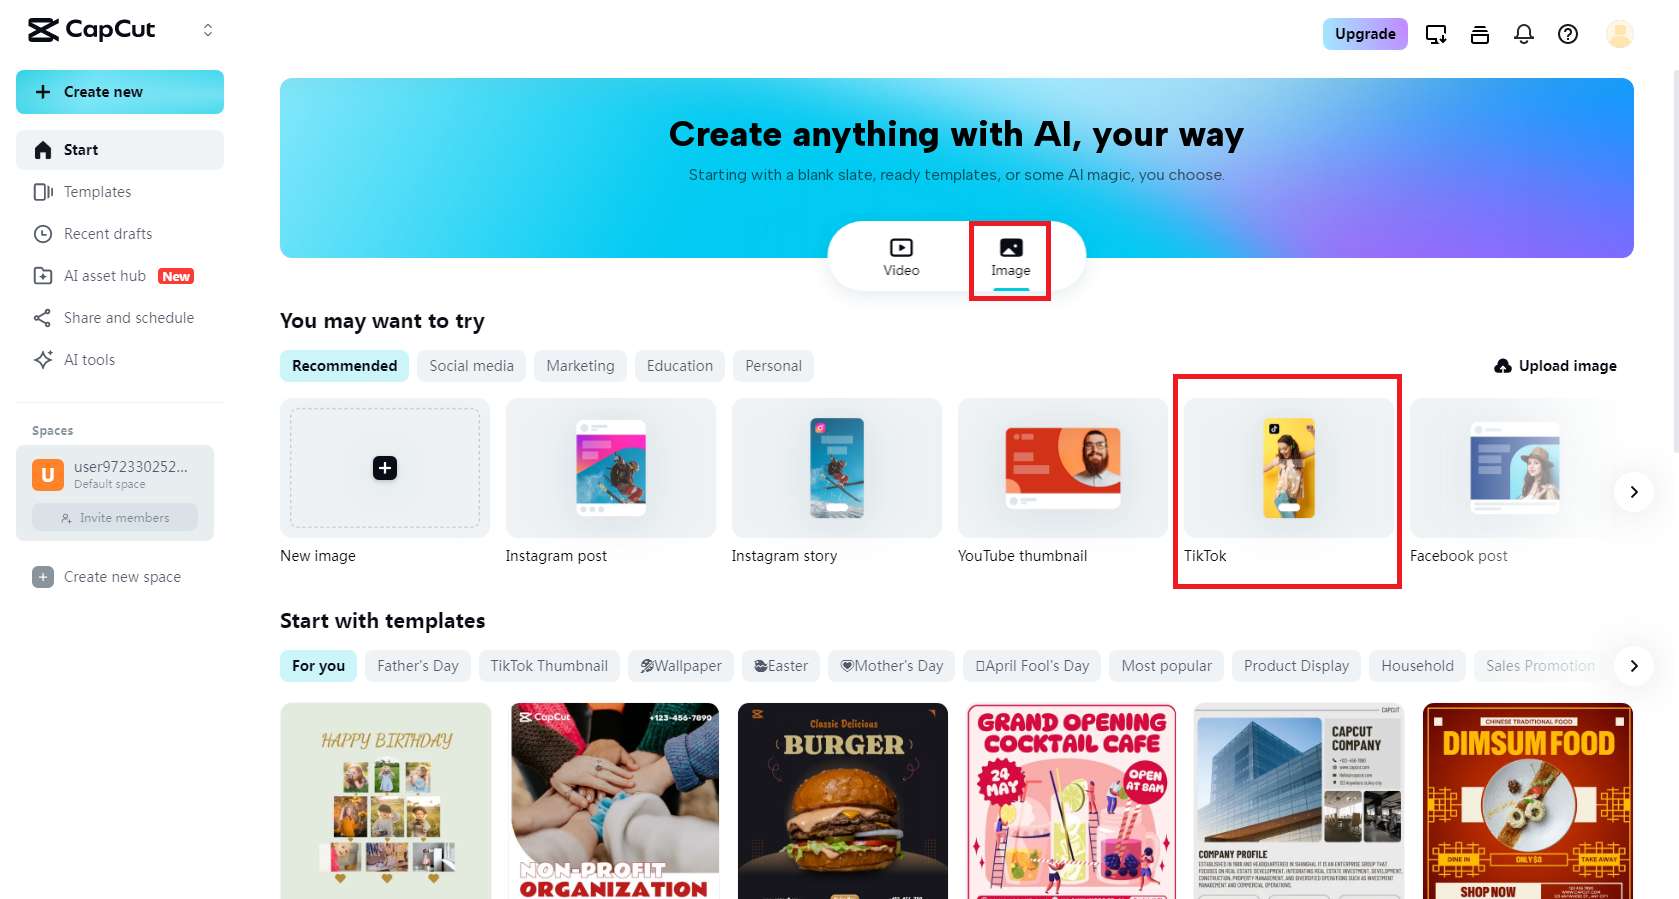Expand the CapCut workspace switcher arrows
Image resolution: width=1679 pixels, height=899 pixels.
208,30
